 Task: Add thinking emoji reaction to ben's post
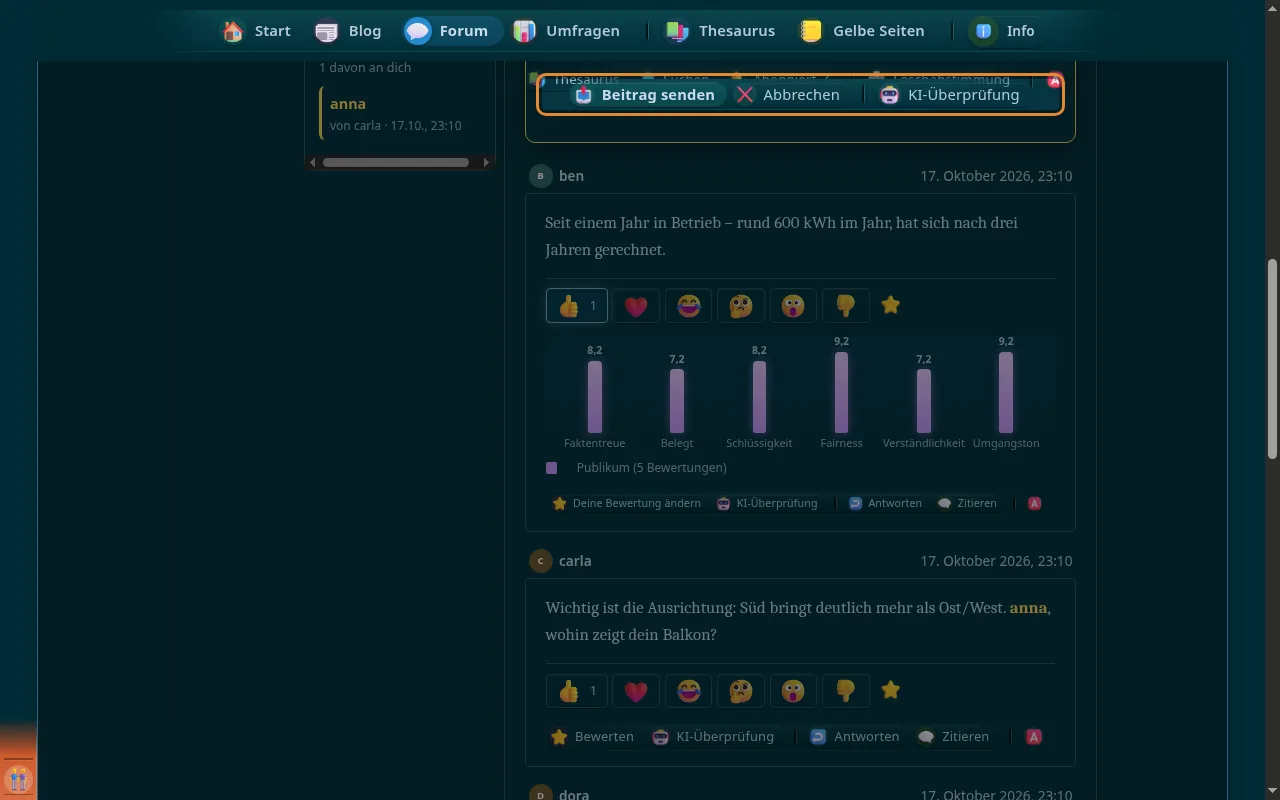(740, 306)
